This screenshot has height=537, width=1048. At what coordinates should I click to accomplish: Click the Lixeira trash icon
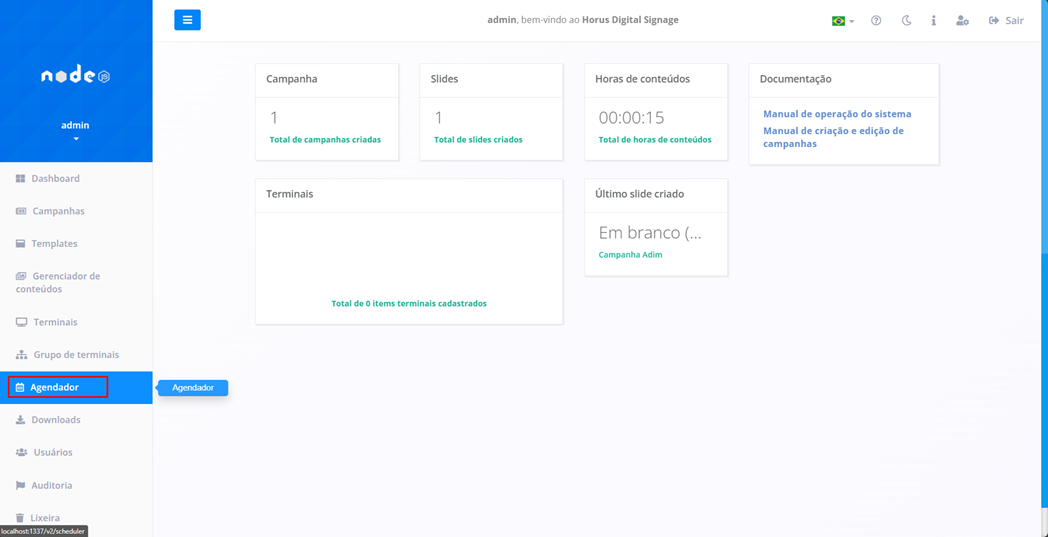(x=20, y=518)
